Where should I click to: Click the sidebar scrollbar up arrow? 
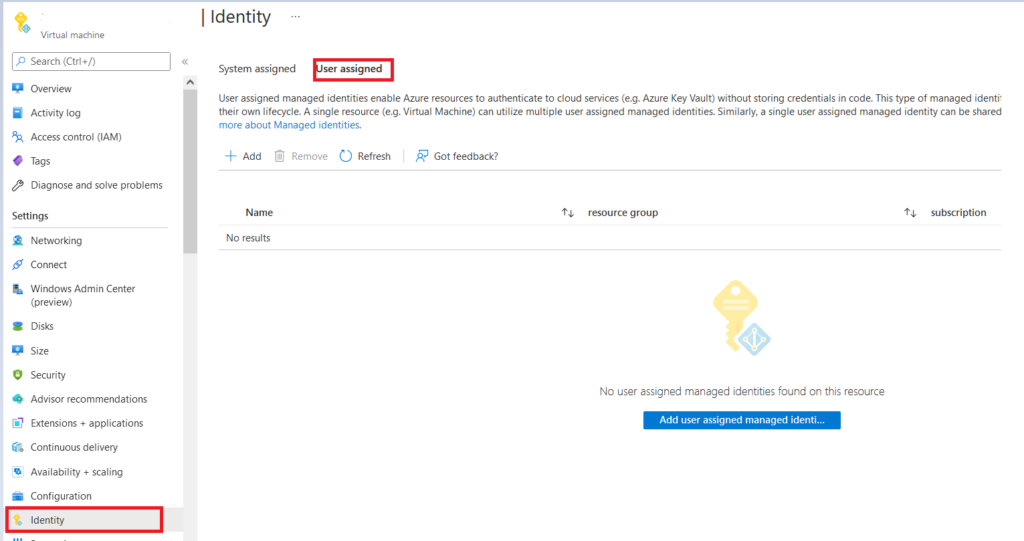click(190, 82)
